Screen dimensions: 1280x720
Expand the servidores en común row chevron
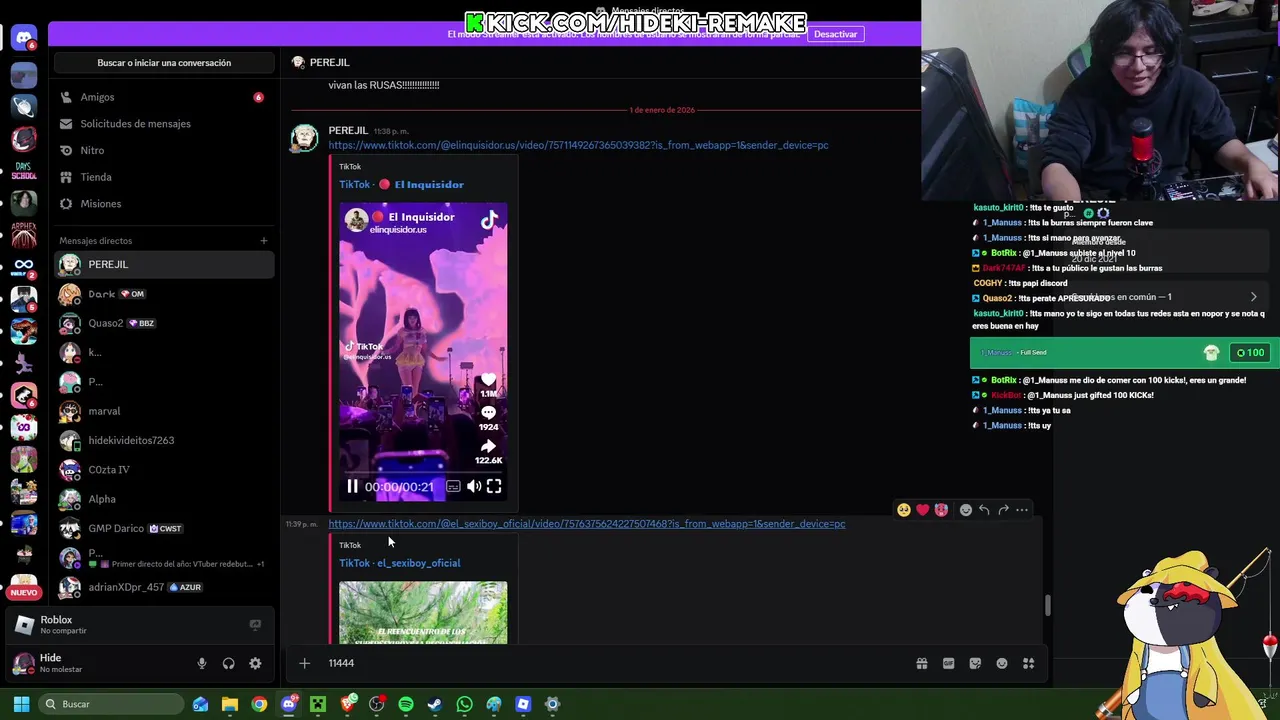point(1253,297)
